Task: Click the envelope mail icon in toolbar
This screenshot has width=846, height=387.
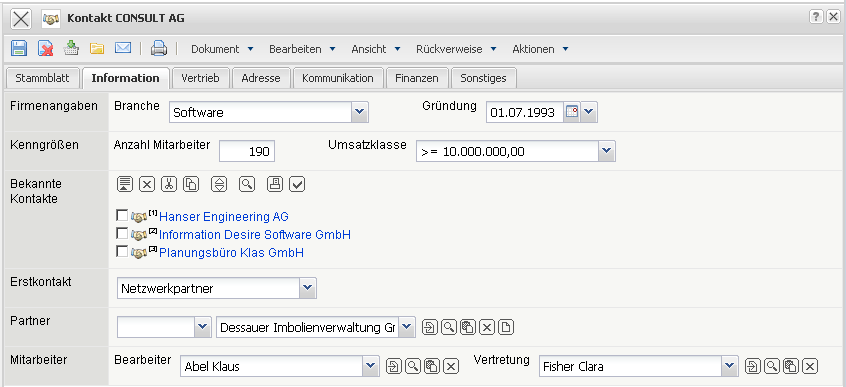Action: [x=123, y=48]
